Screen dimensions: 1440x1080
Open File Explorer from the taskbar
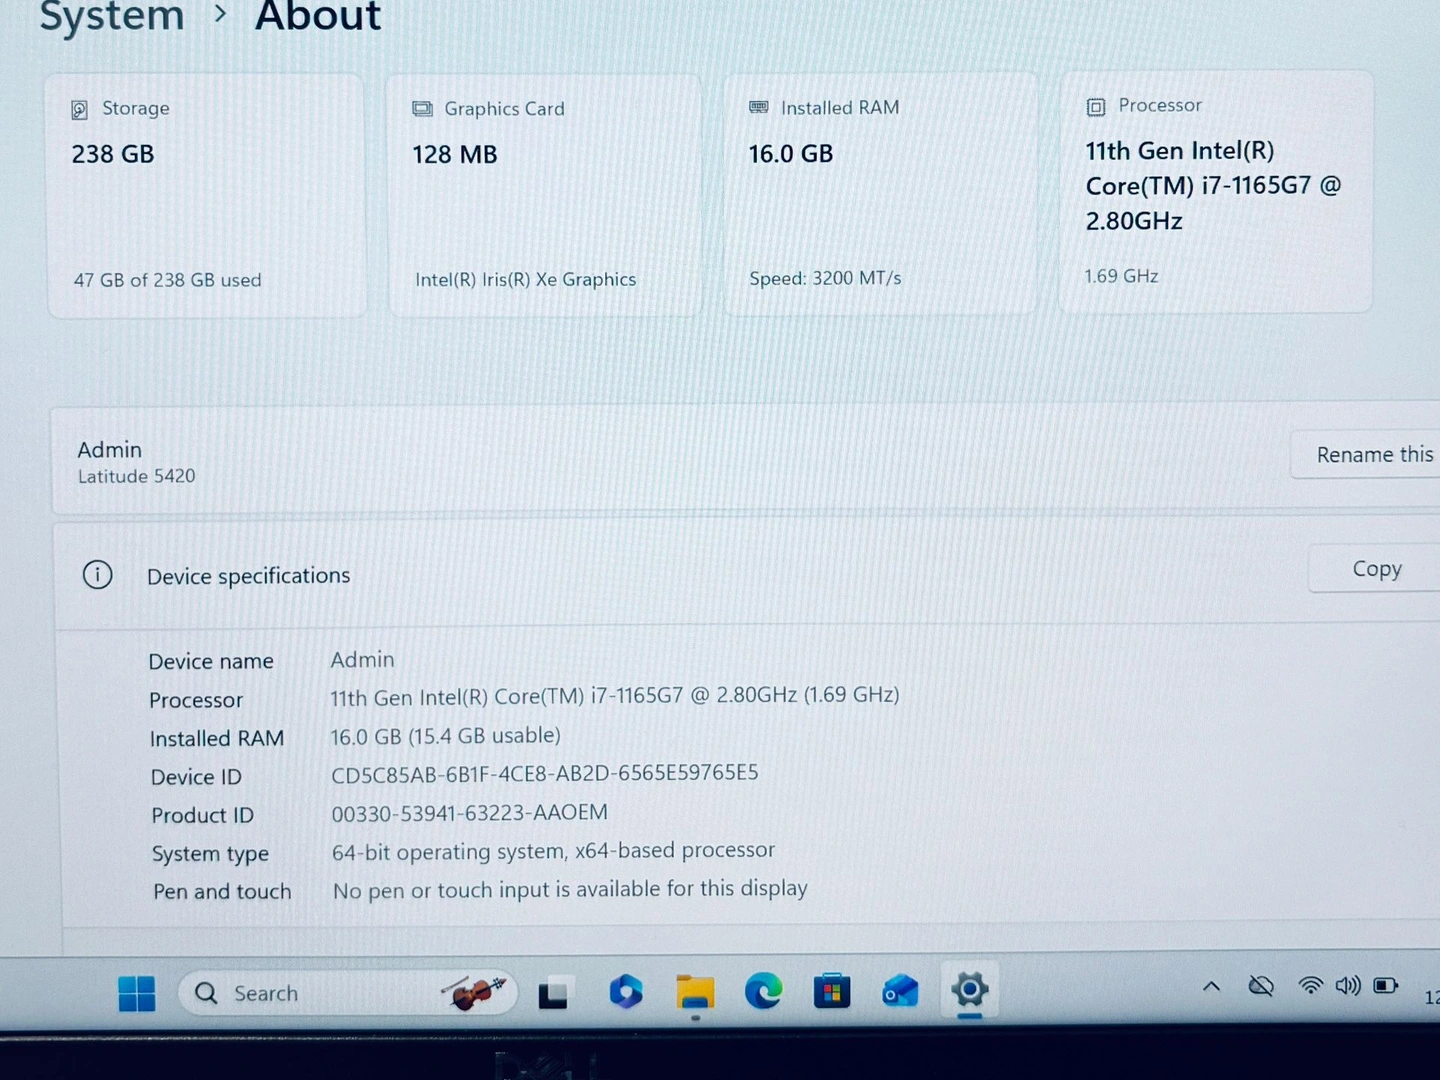click(x=695, y=992)
